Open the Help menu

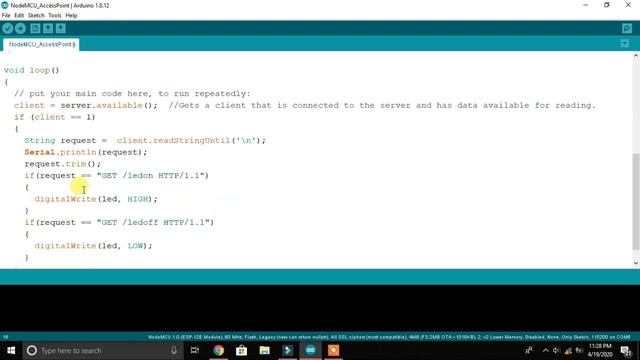coord(71,16)
